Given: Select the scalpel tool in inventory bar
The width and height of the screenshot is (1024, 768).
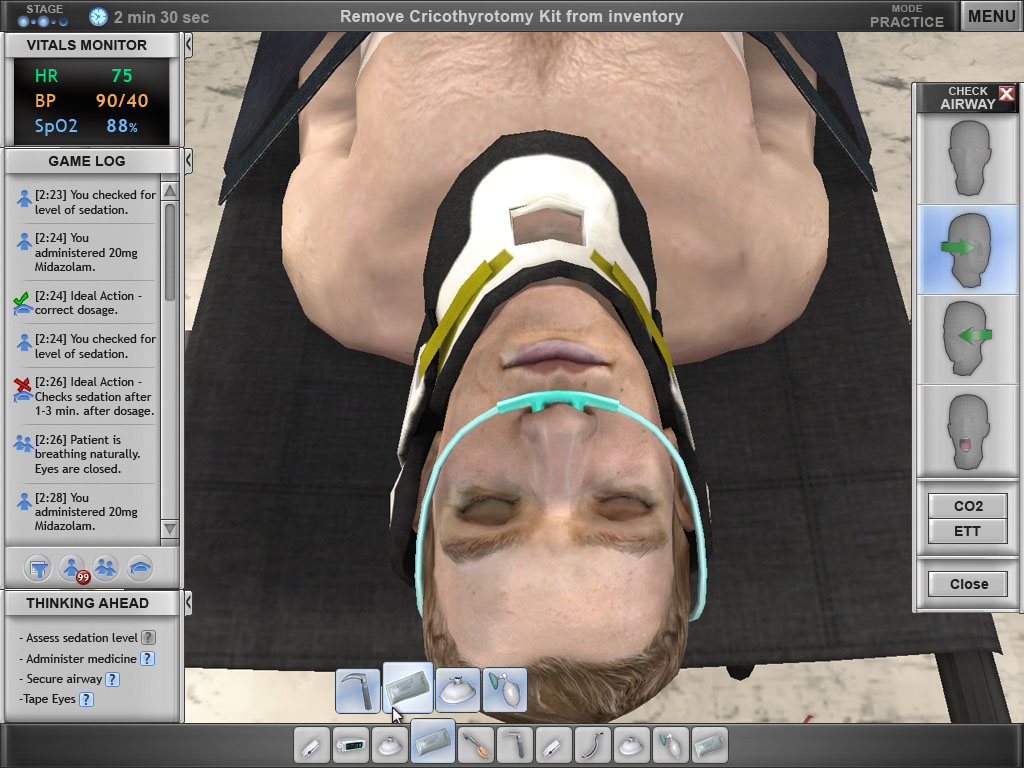Looking at the screenshot, I should click(474, 746).
